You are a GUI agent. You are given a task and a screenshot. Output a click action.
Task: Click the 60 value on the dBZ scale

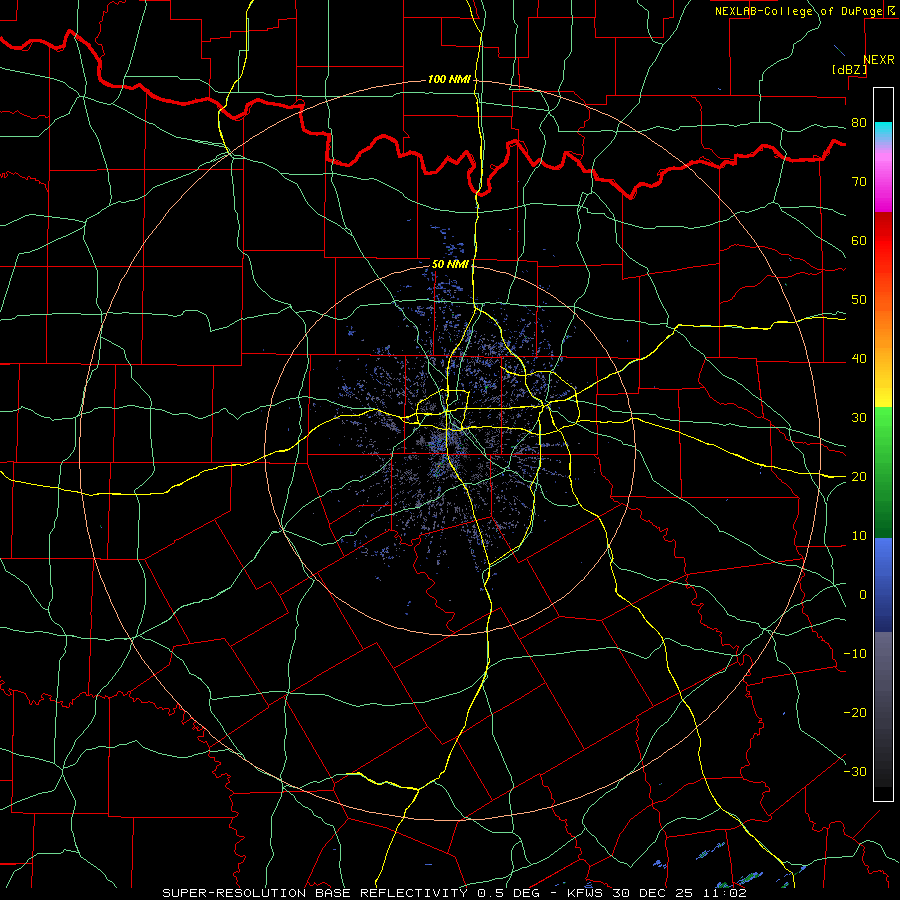tap(859, 240)
